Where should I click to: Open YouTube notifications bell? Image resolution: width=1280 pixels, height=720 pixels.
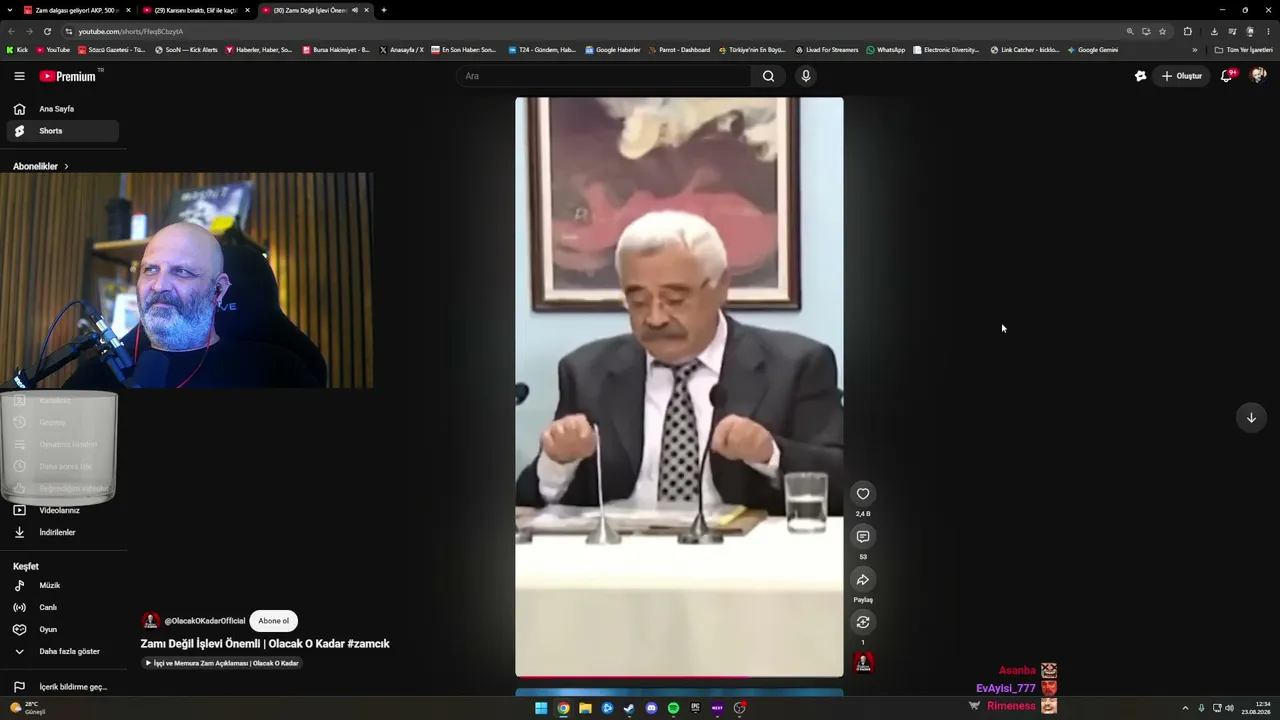[1227, 76]
